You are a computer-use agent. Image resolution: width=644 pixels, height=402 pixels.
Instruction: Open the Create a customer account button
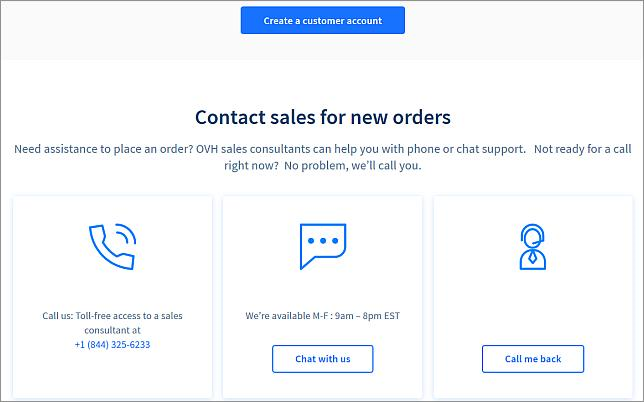coord(323,20)
